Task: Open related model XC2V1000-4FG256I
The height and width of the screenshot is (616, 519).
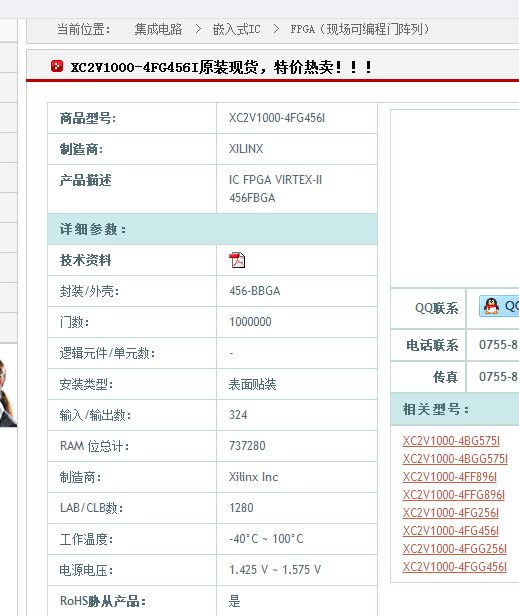Action: pos(451,513)
